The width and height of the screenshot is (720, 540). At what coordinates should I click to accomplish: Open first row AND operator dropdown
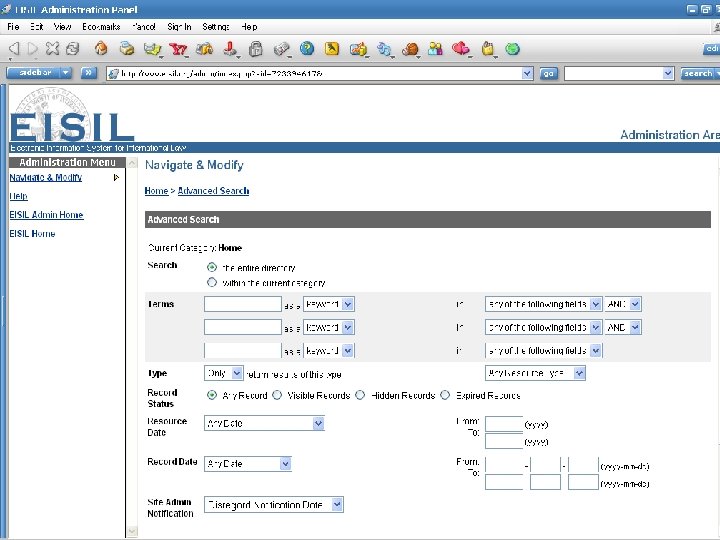623,304
